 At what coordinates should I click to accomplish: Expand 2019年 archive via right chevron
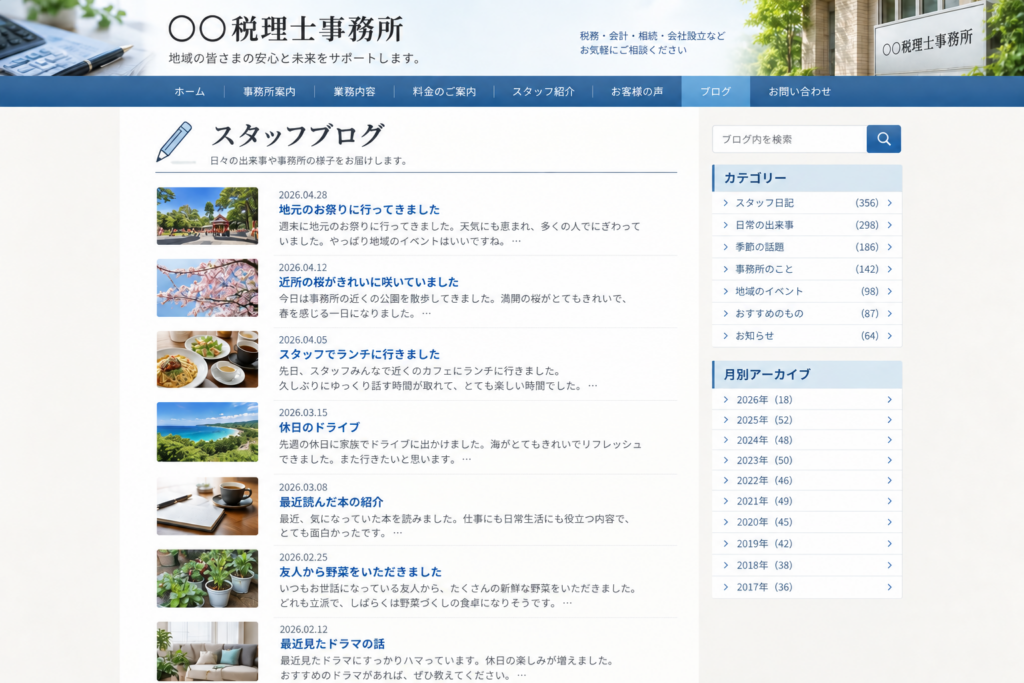(889, 544)
